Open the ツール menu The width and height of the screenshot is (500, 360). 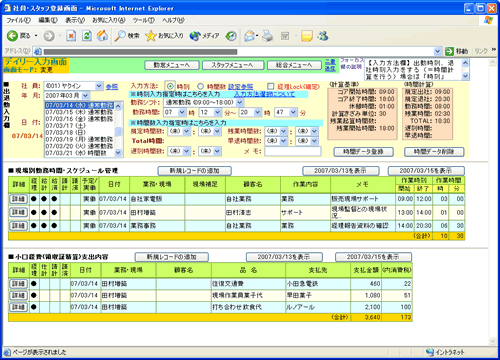144,20
